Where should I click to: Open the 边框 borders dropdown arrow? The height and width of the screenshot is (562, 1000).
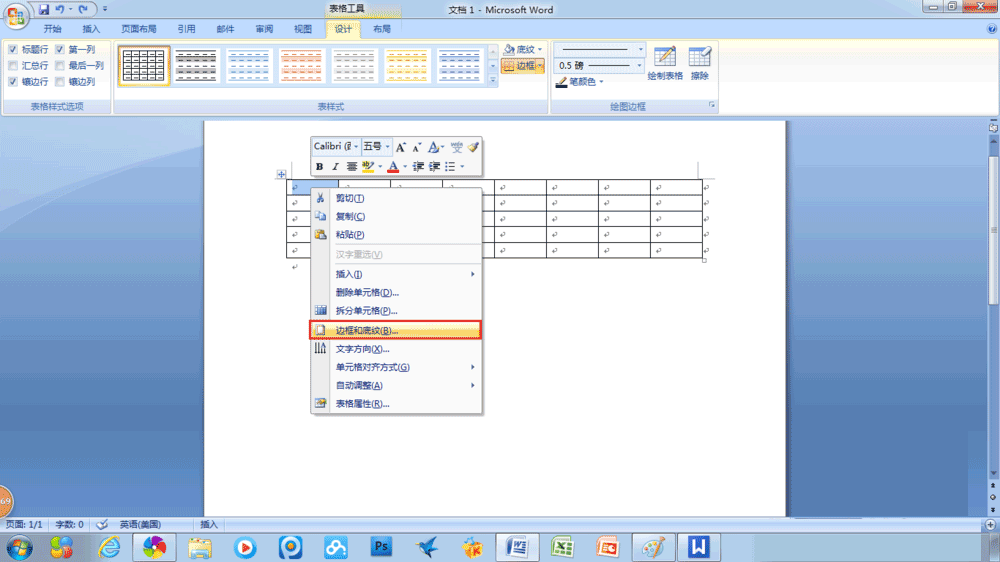click(x=540, y=66)
